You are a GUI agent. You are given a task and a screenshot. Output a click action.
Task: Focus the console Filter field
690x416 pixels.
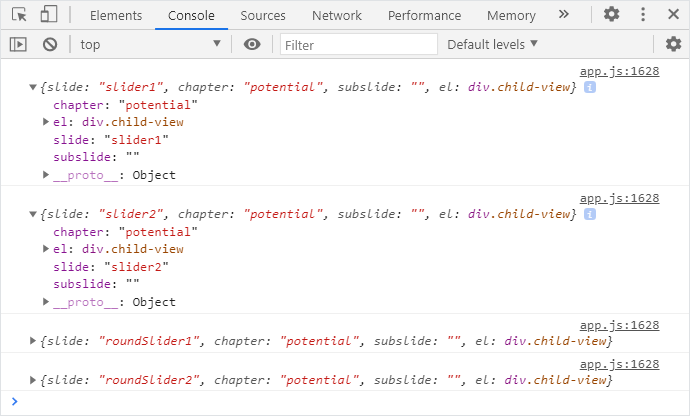tap(358, 45)
